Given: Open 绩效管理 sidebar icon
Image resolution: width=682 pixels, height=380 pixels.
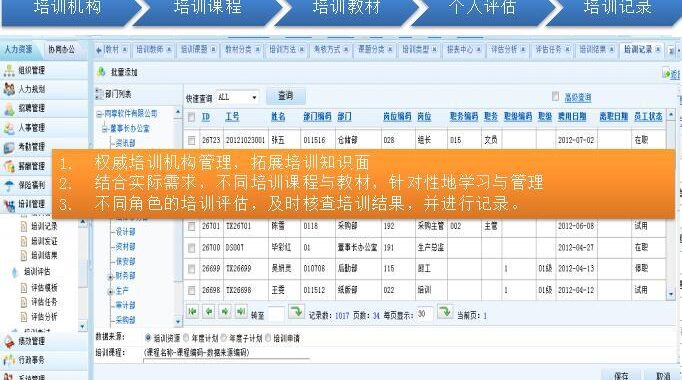Looking at the screenshot, I should click(x=9, y=341).
